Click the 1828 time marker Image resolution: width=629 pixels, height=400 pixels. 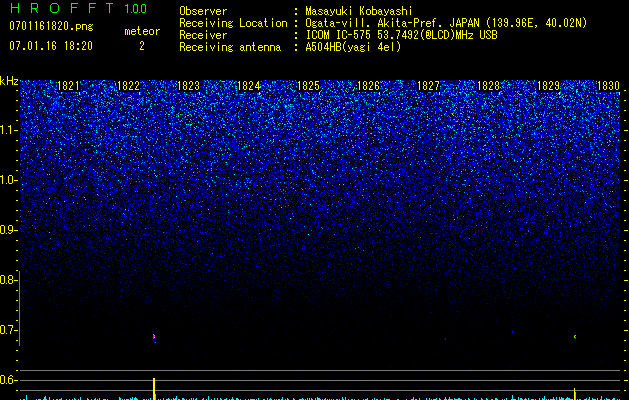pyautogui.click(x=488, y=86)
